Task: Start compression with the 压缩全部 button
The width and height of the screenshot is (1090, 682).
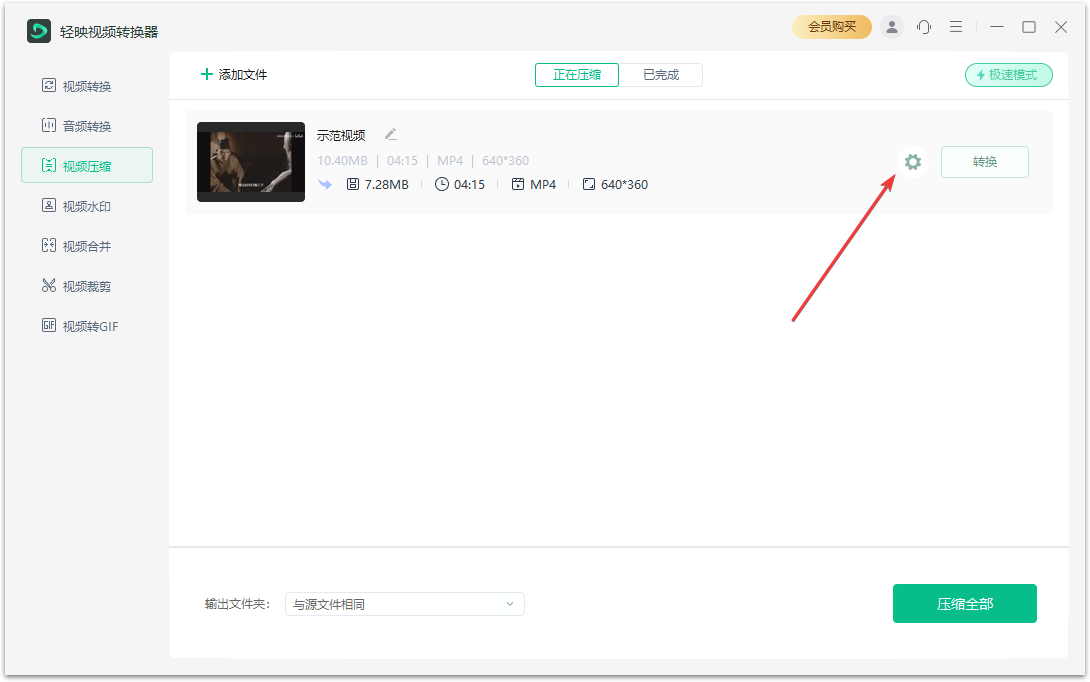Action: pos(964,603)
